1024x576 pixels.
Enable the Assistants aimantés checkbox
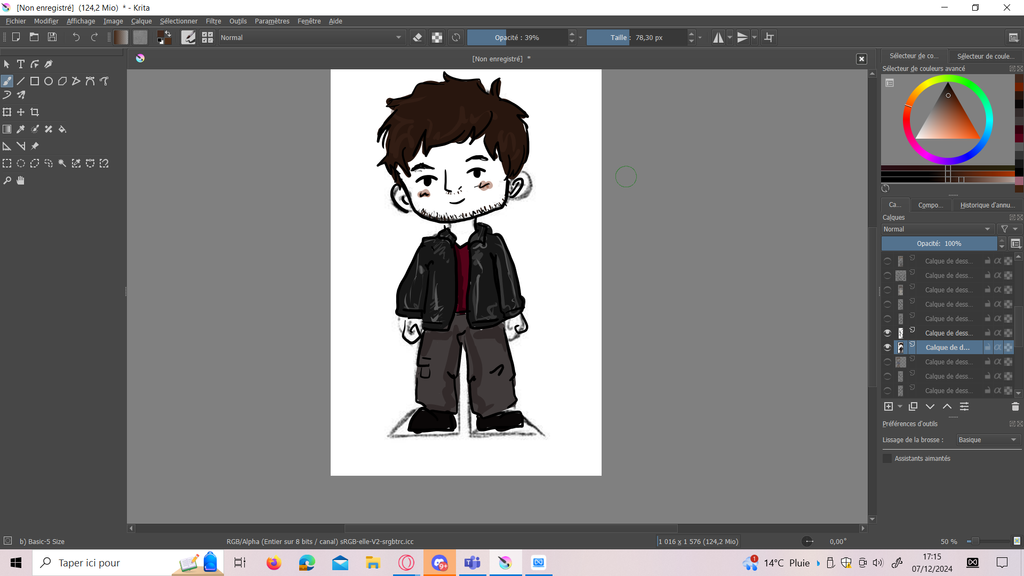[887, 458]
